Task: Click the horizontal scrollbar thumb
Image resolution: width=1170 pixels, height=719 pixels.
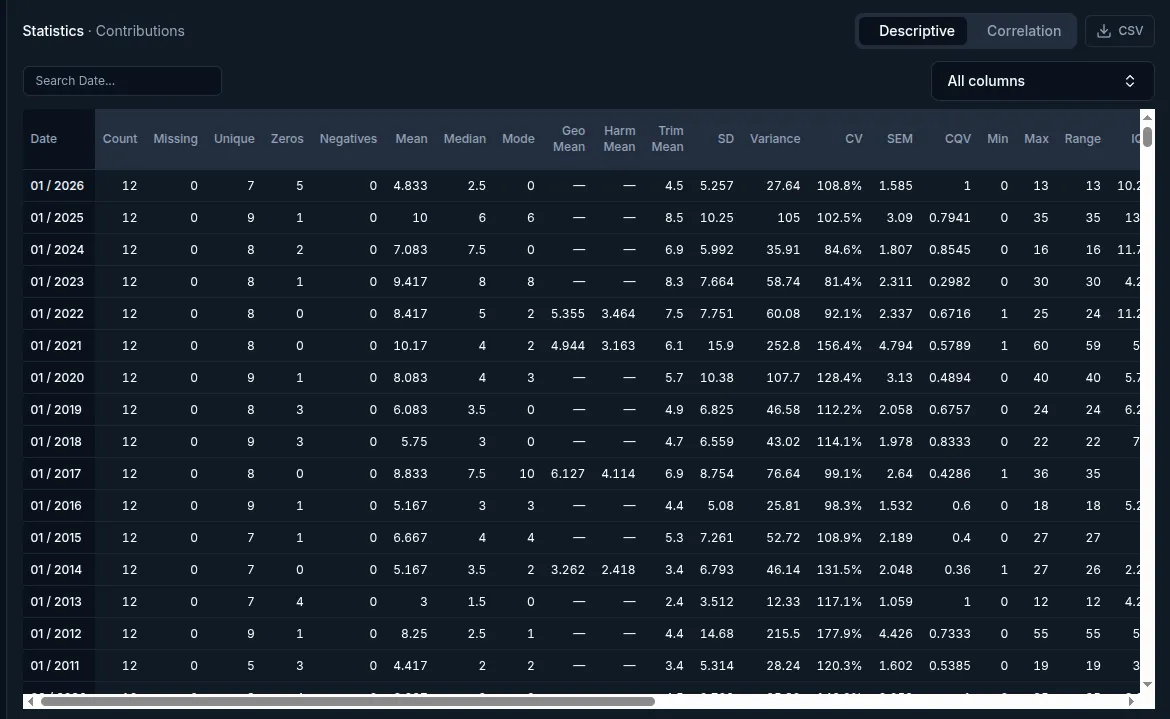Action: [348, 701]
